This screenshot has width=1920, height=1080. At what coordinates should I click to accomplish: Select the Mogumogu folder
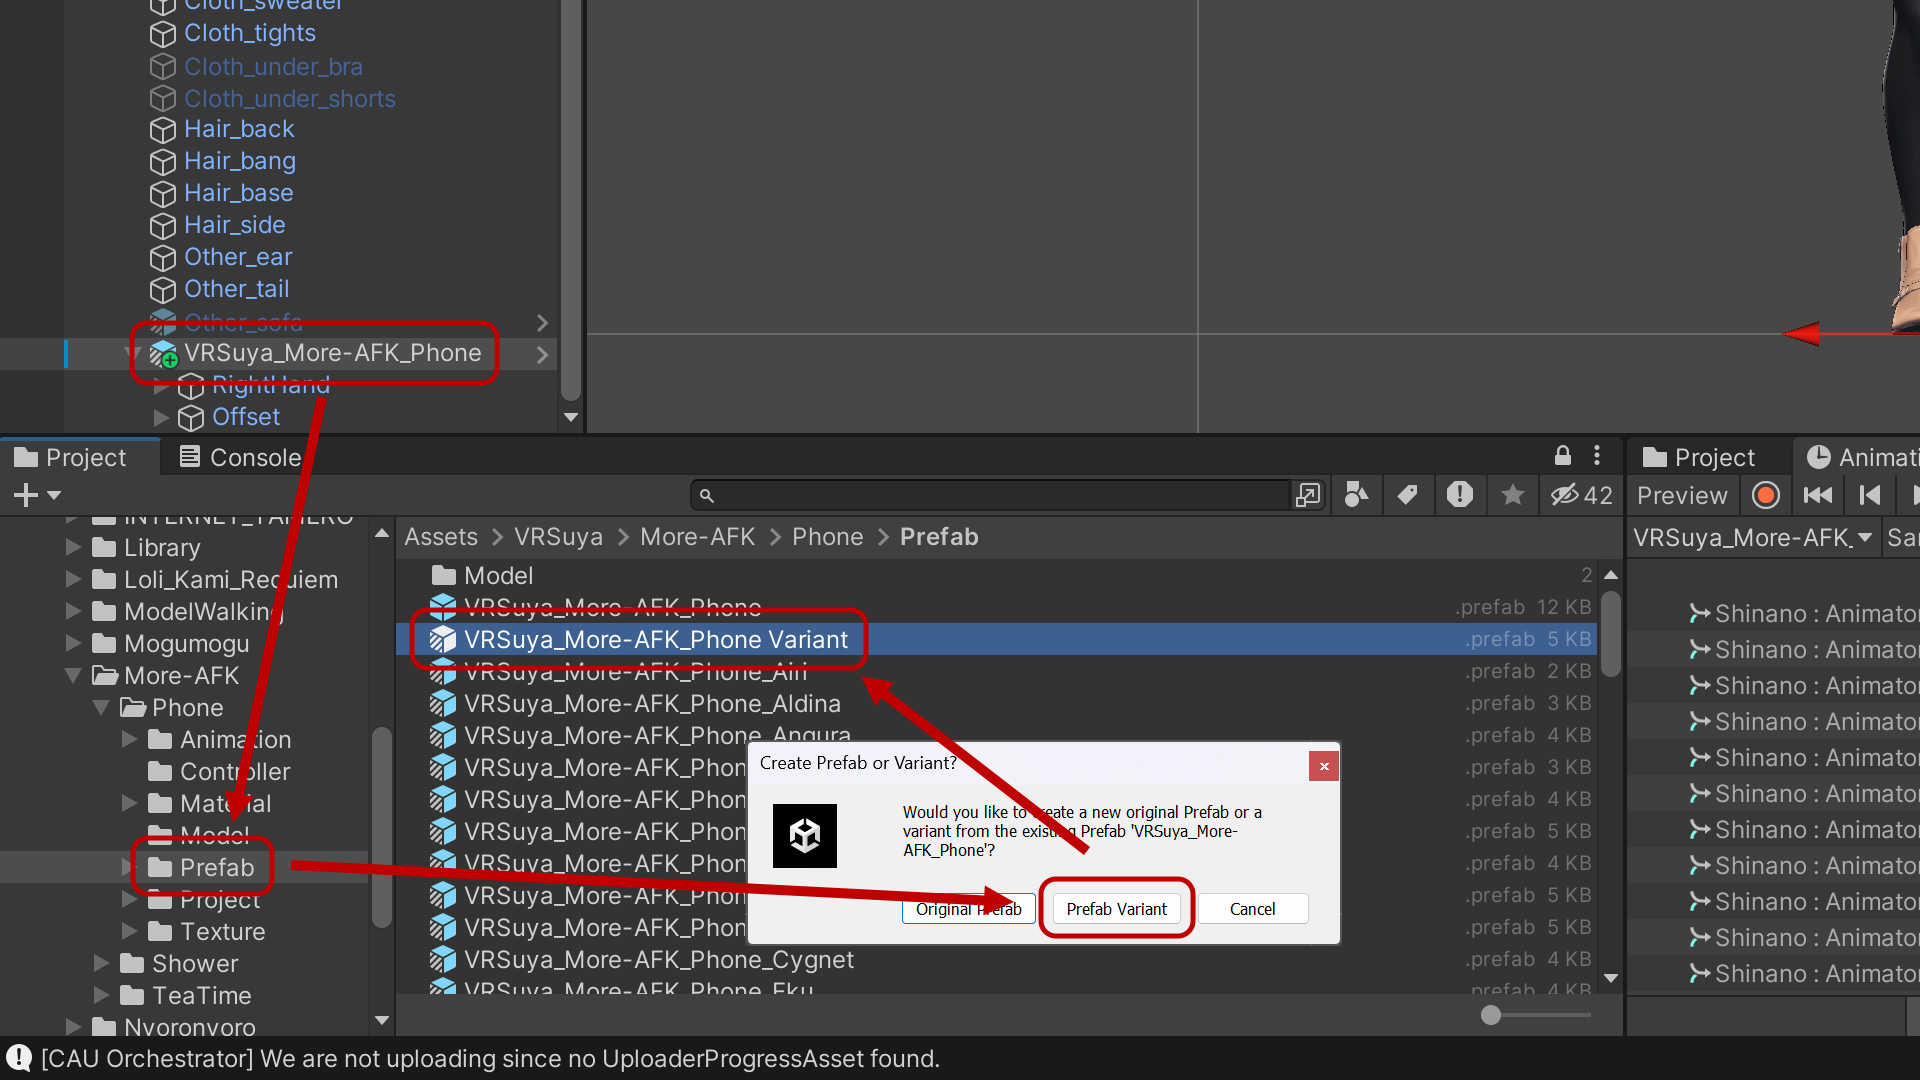pos(185,644)
